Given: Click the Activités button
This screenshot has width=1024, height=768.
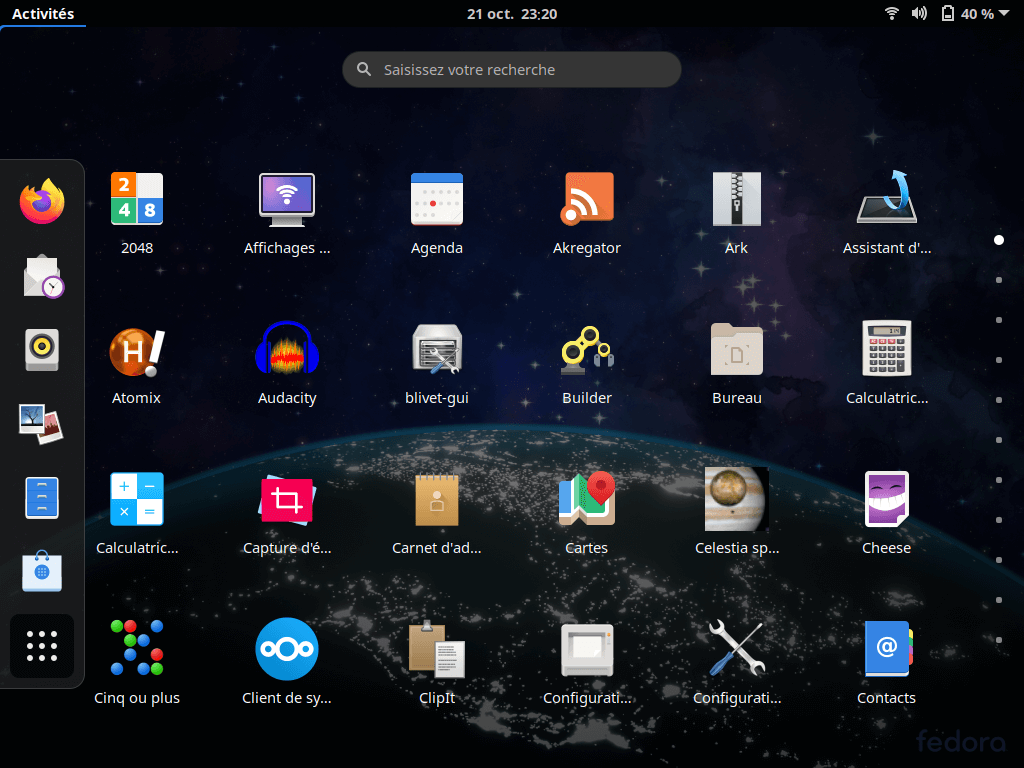Looking at the screenshot, I should pos(43,14).
